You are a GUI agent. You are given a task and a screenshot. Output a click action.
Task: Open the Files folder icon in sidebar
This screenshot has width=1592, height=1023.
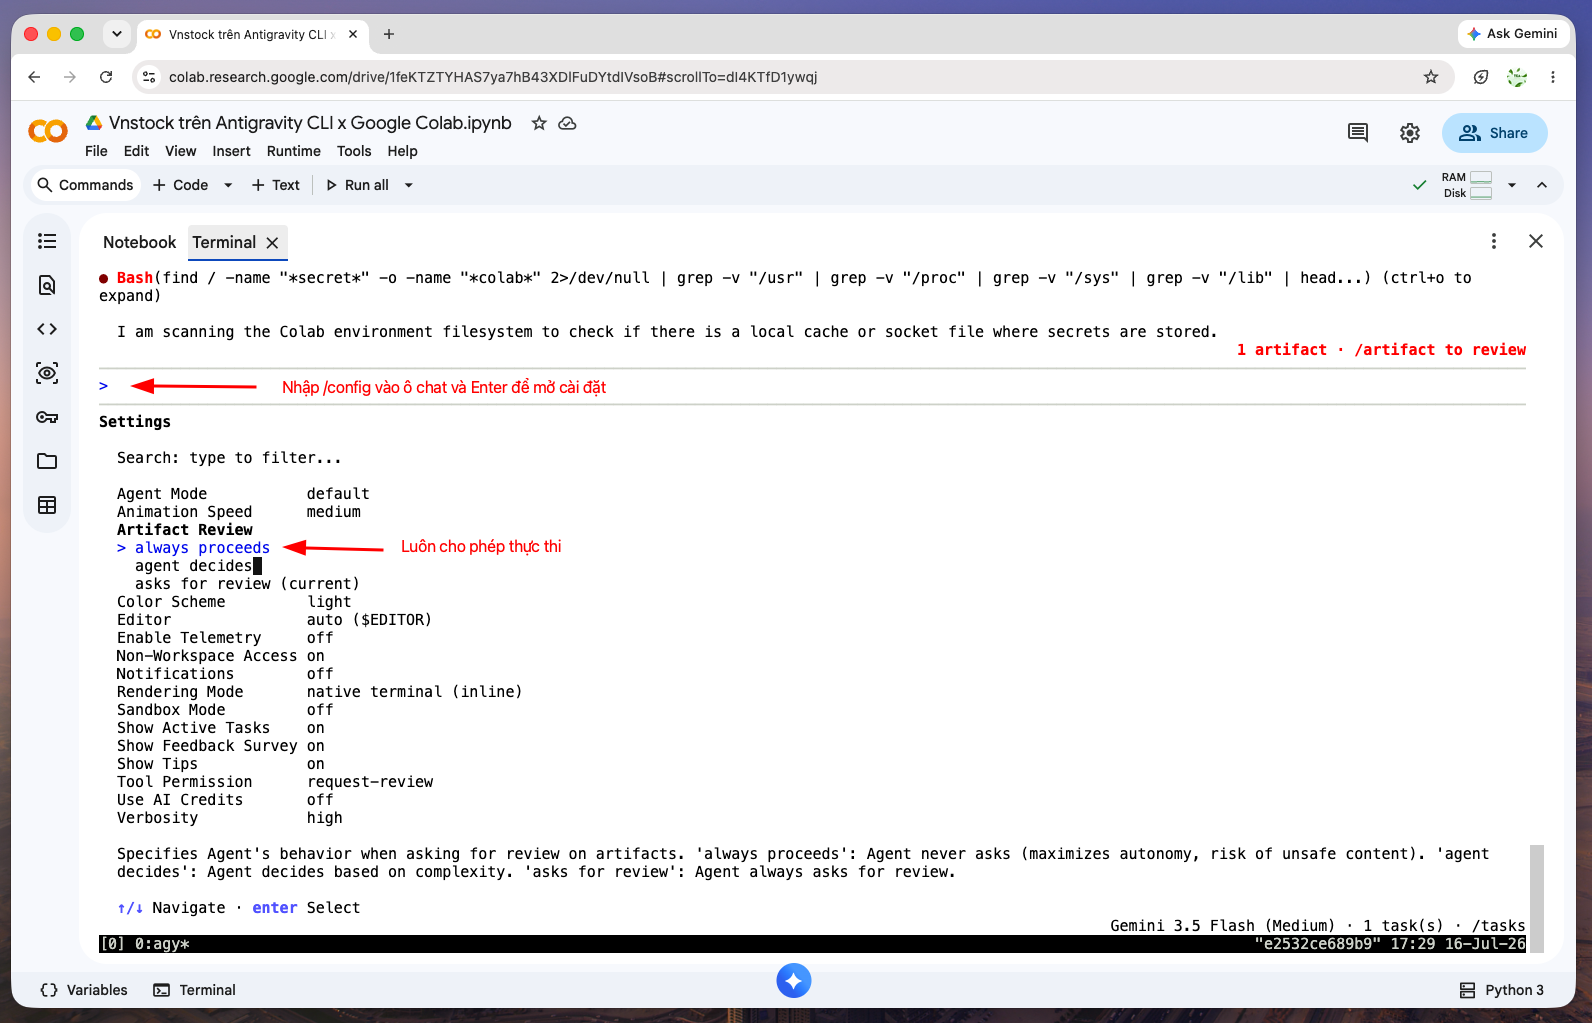[x=47, y=461]
